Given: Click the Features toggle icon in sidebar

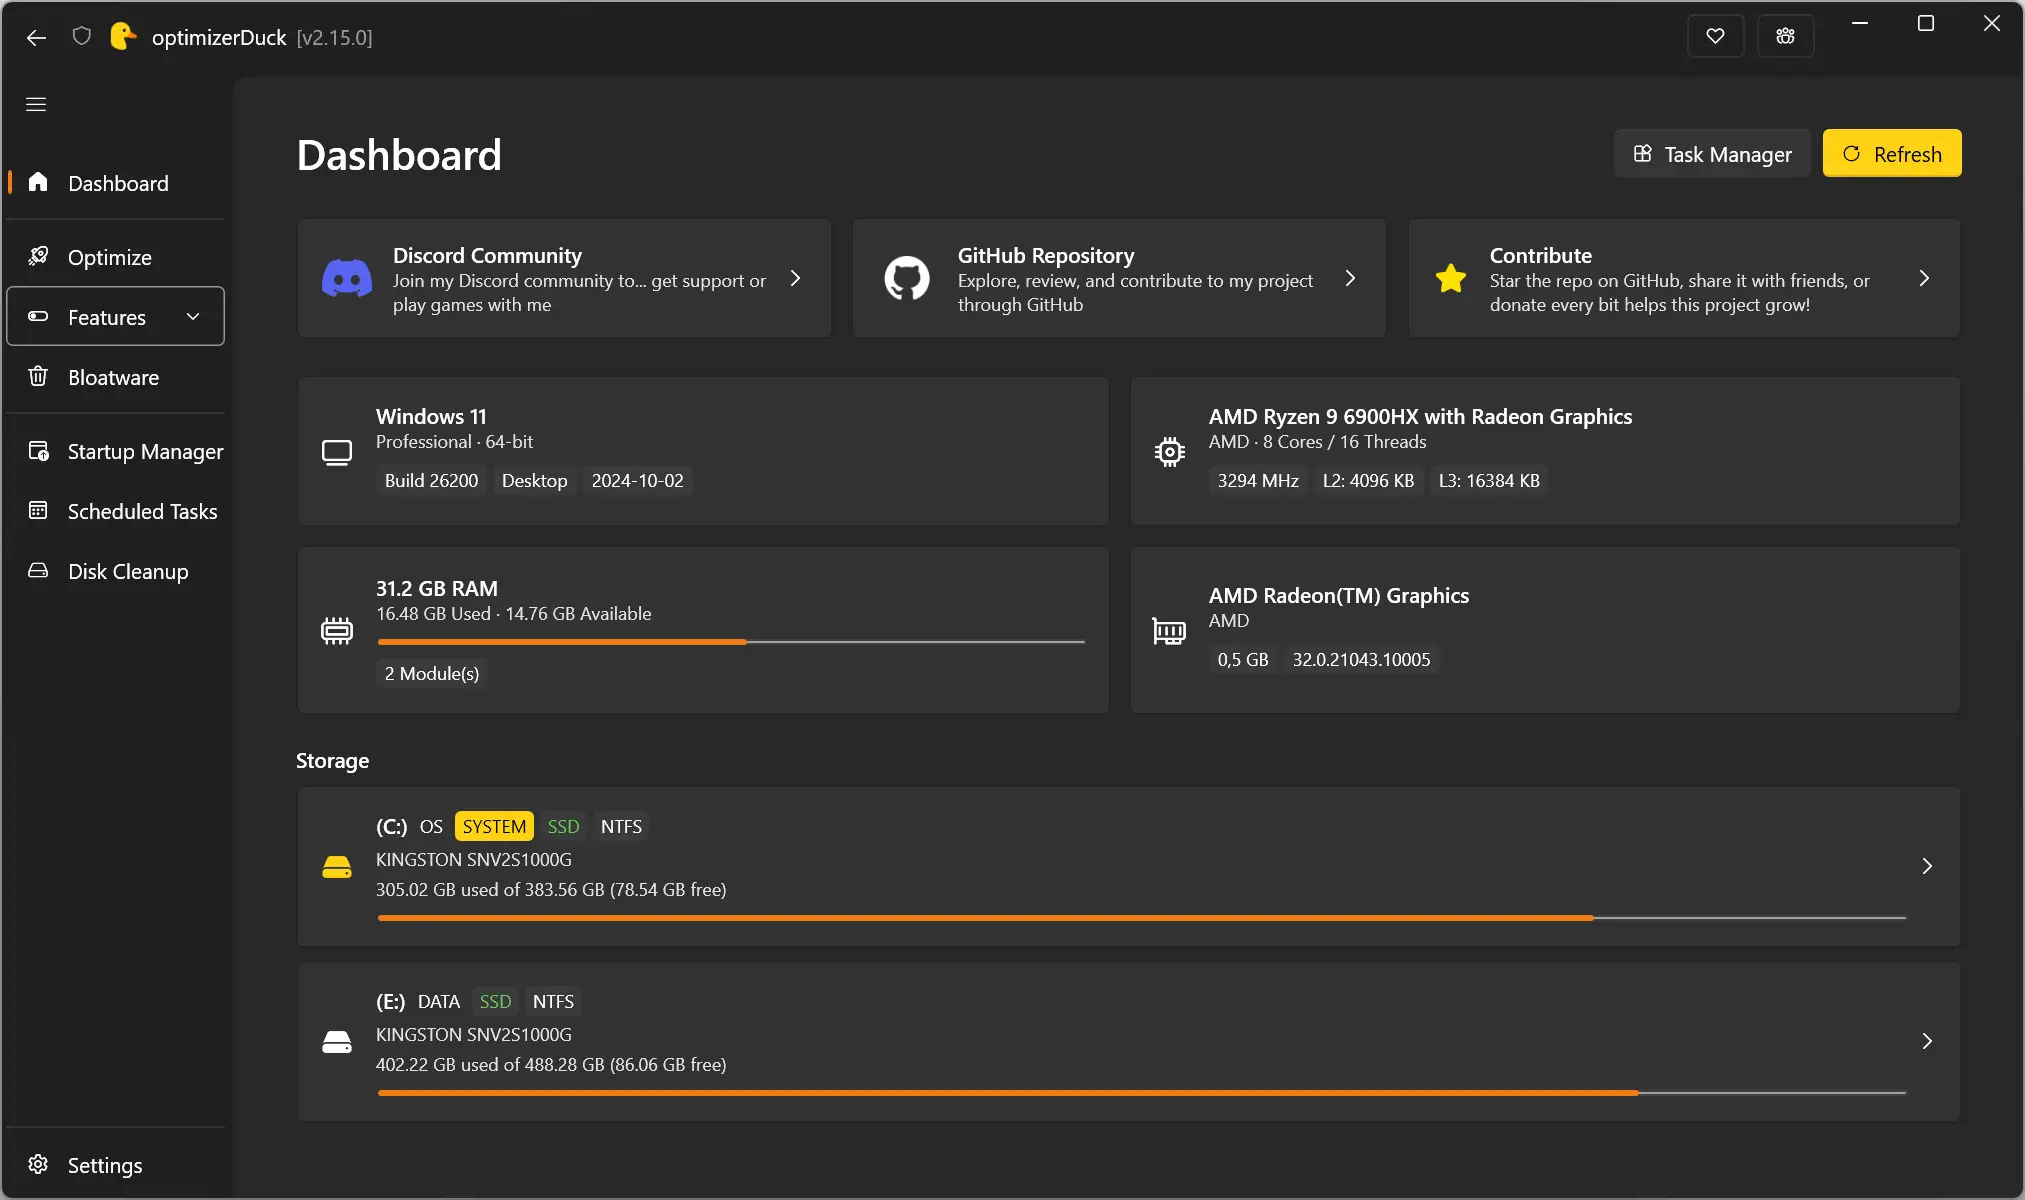Looking at the screenshot, I should coord(38,316).
